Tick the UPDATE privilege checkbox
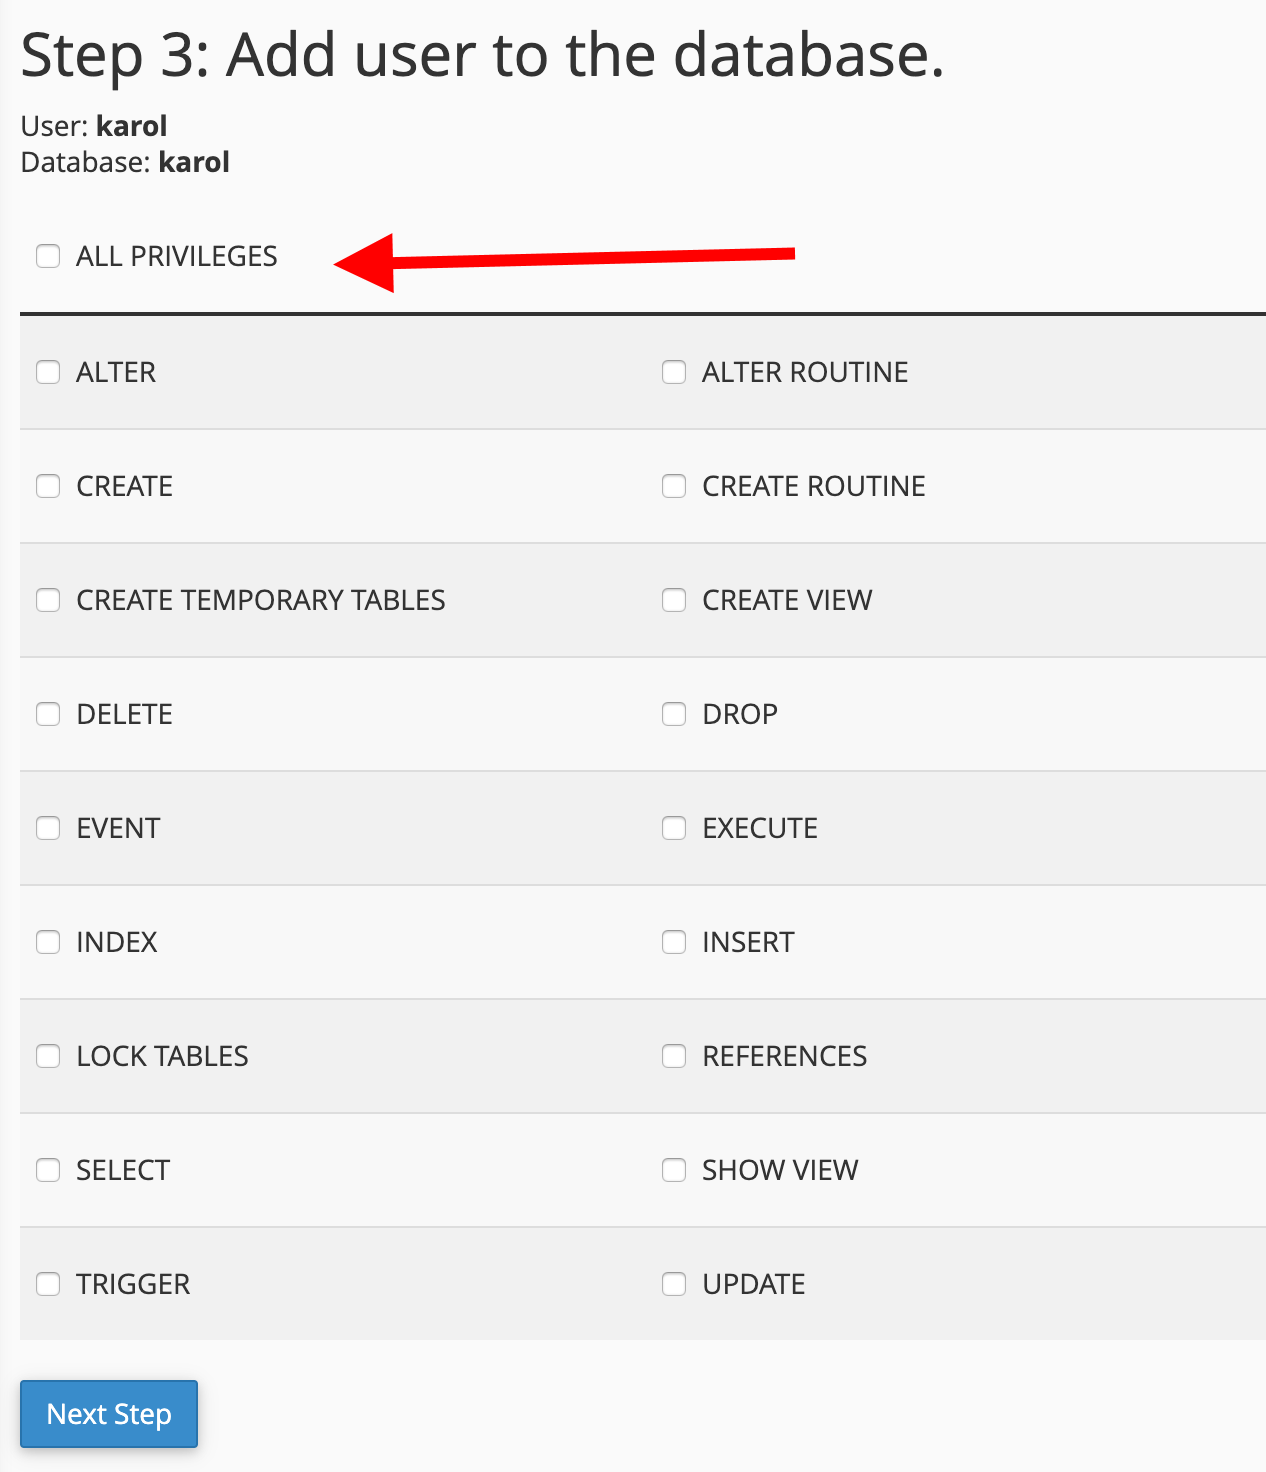 [x=674, y=1284]
